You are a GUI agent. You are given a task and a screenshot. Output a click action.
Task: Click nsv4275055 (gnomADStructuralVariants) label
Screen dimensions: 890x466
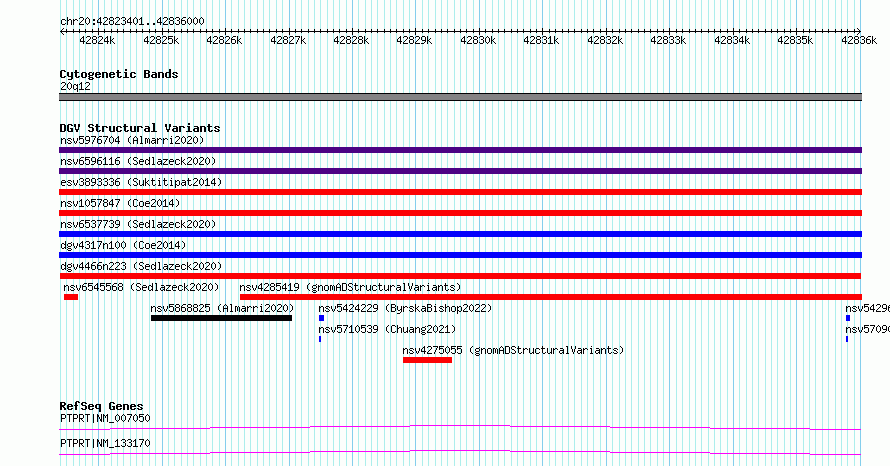click(x=513, y=350)
